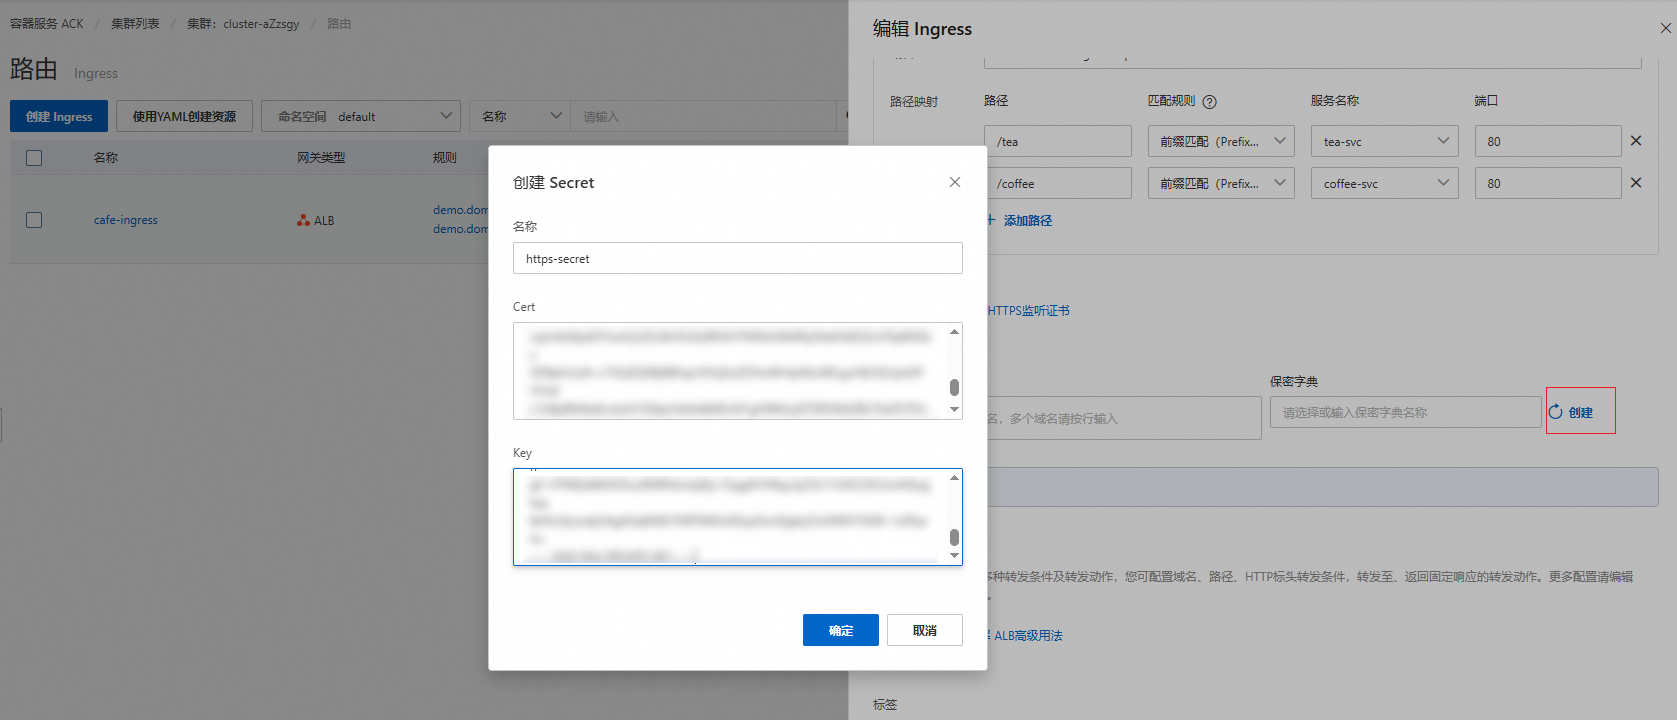
Task: Click the 名称 column header in table
Action: pos(106,158)
